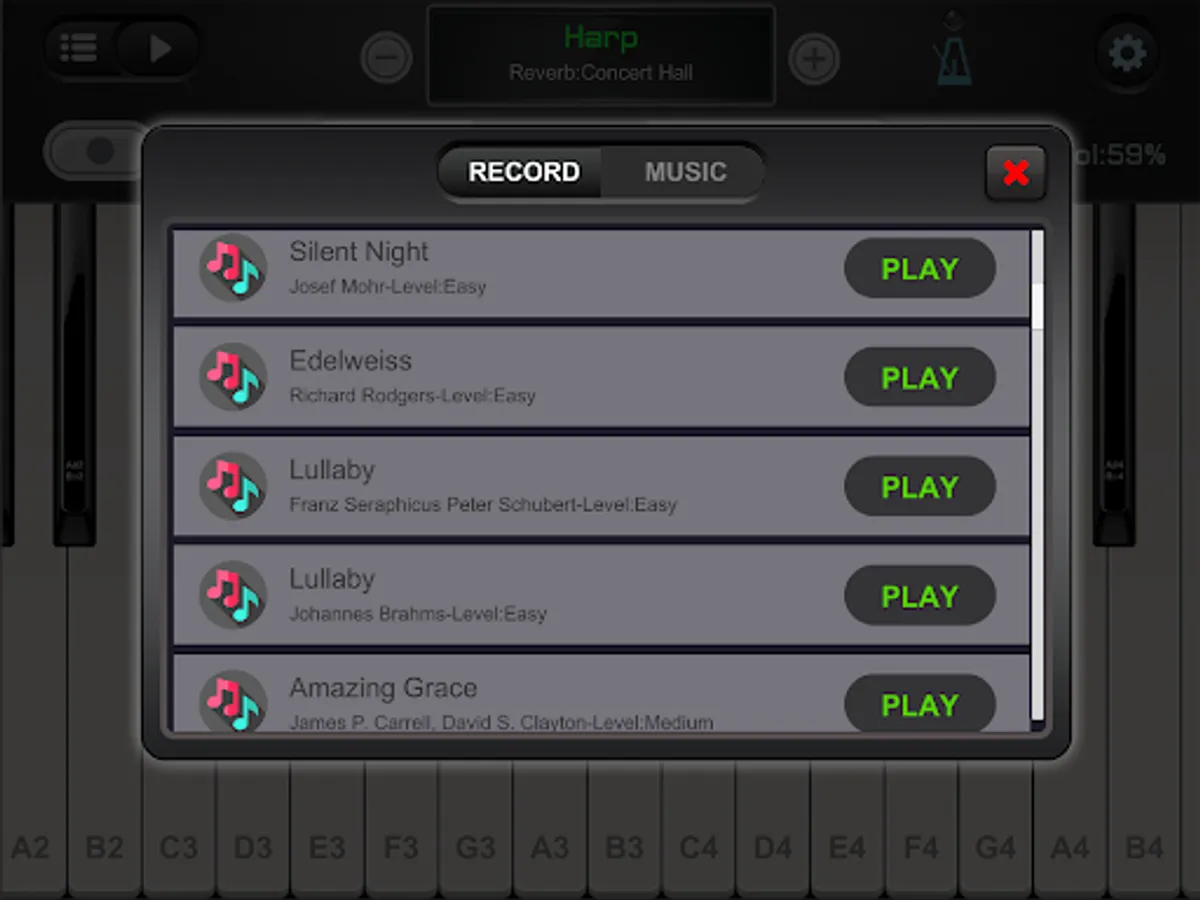Play Brahms' Lullaby

point(920,596)
